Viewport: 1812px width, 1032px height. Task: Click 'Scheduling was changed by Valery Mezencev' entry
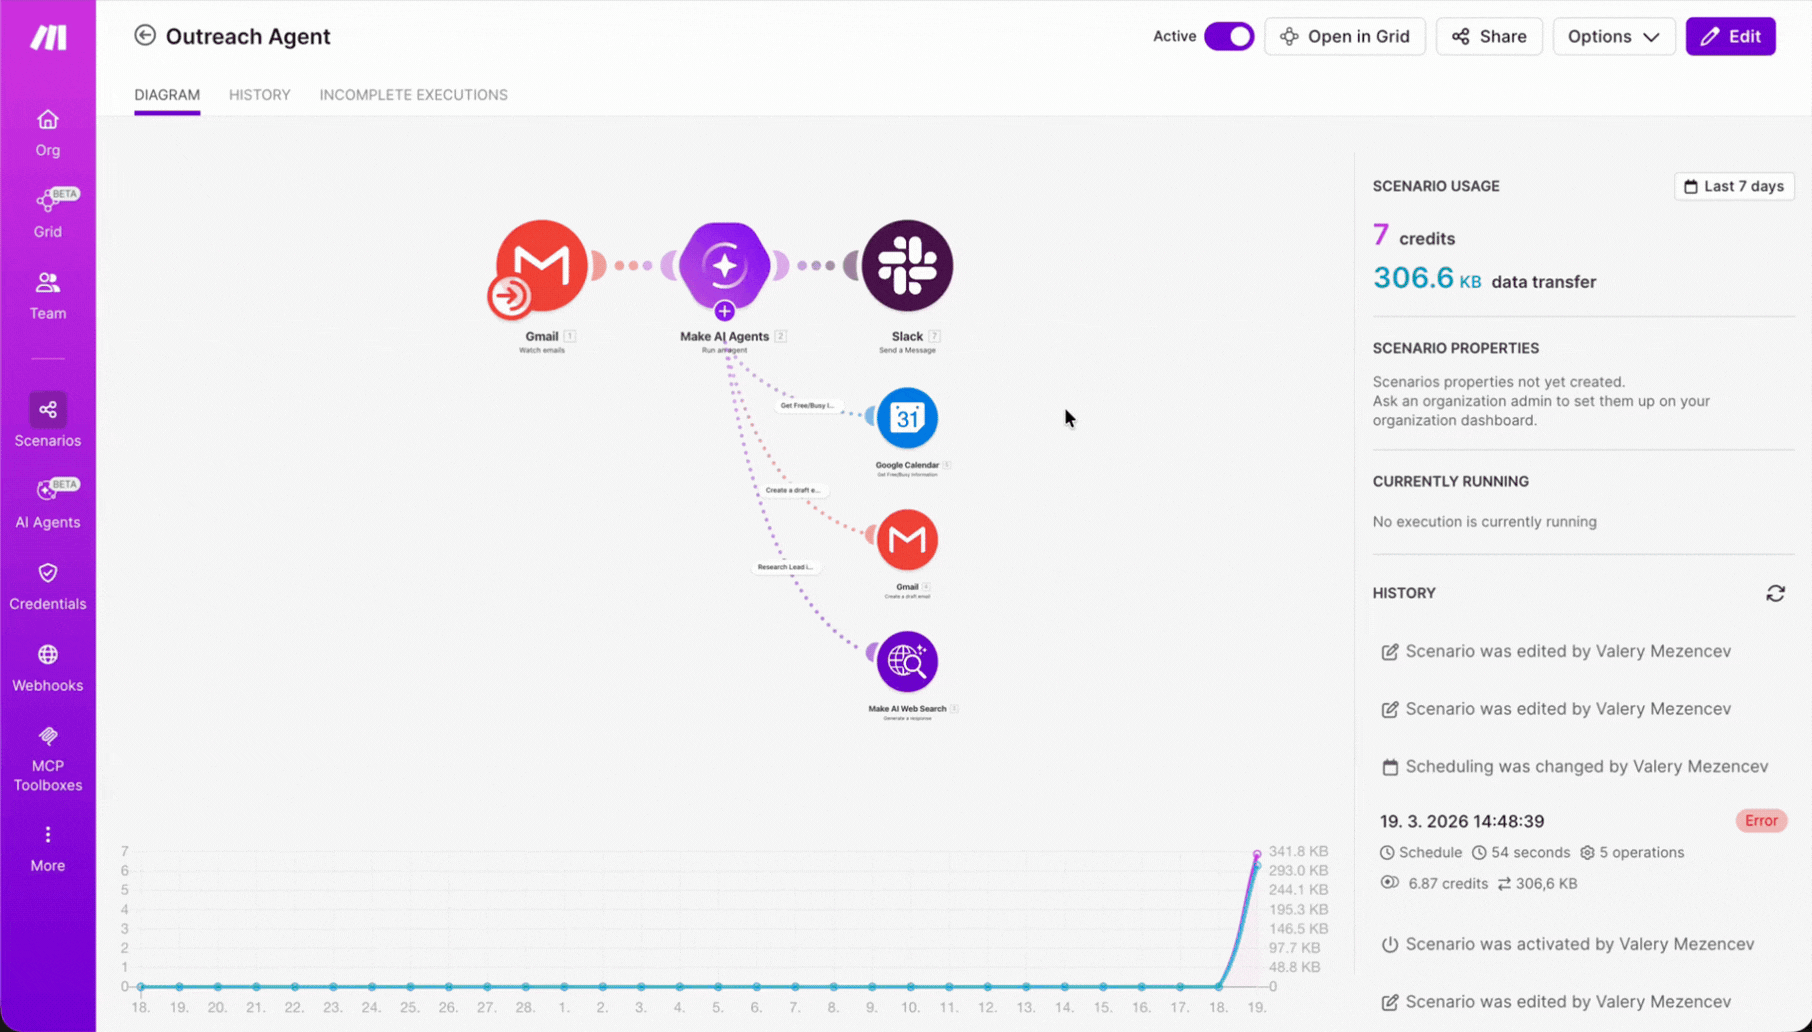click(x=1575, y=767)
